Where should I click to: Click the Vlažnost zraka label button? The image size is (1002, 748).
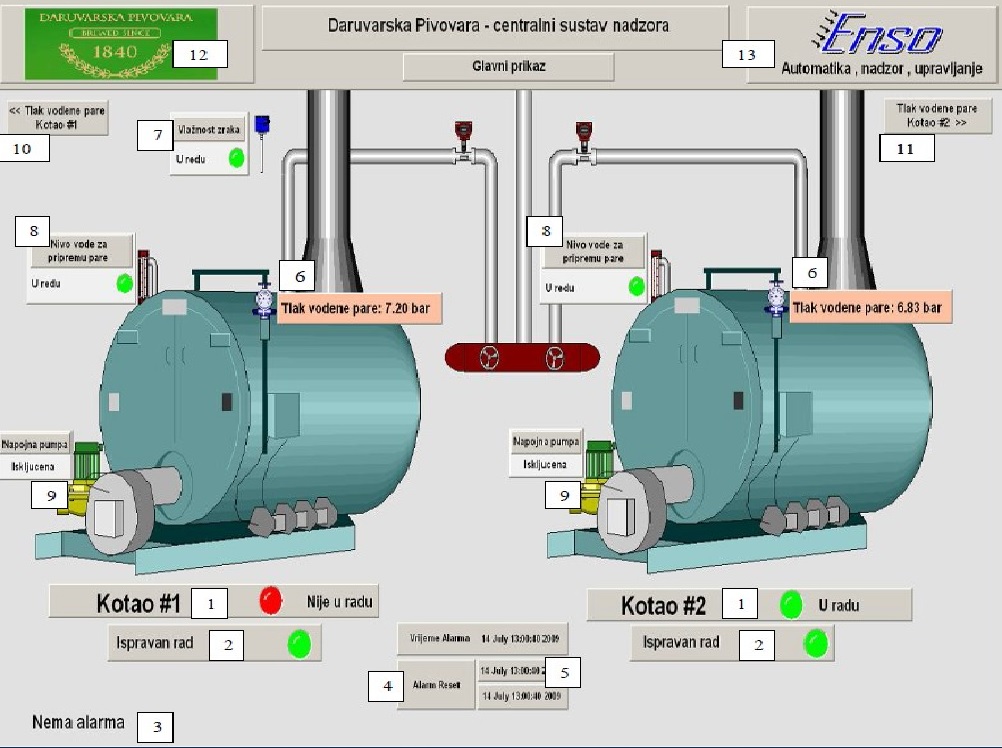click(208, 130)
